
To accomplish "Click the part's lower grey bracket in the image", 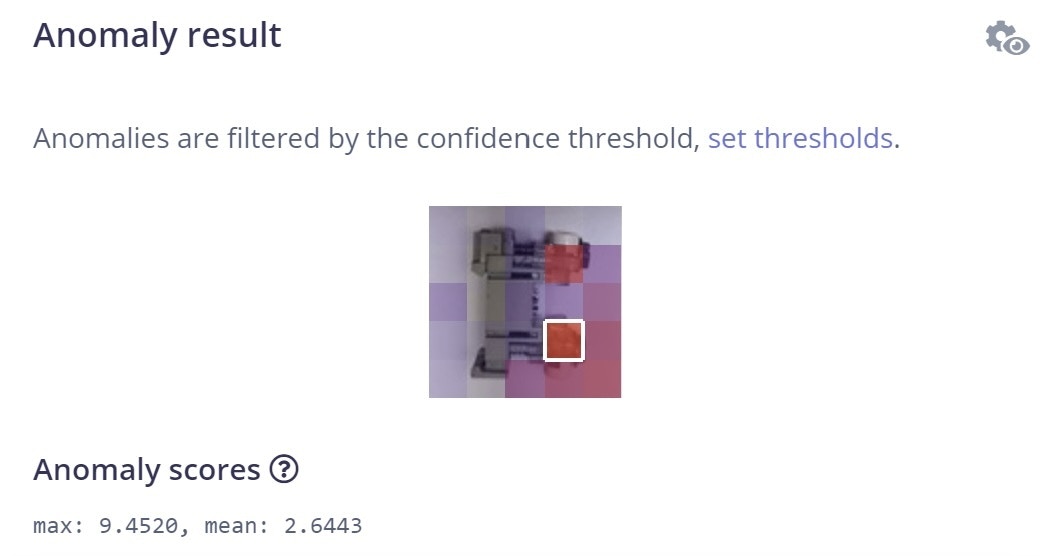I will click(490, 355).
